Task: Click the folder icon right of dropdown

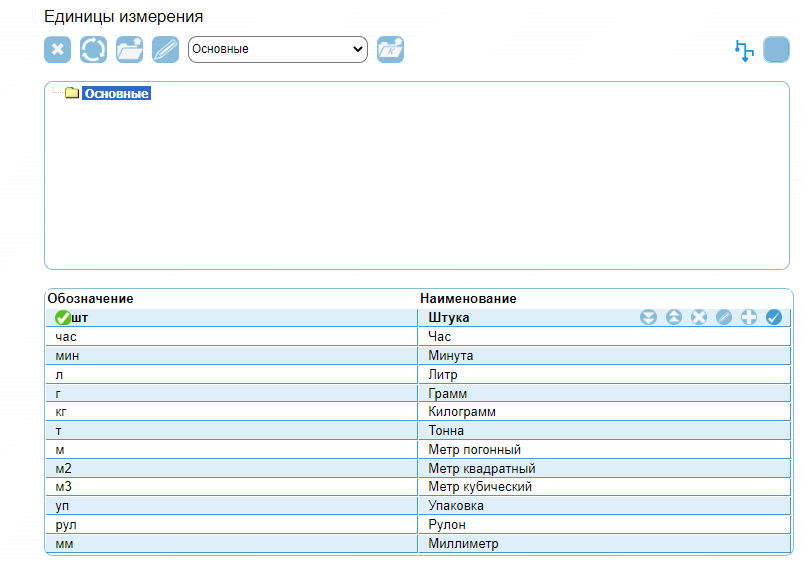Action: (x=390, y=49)
